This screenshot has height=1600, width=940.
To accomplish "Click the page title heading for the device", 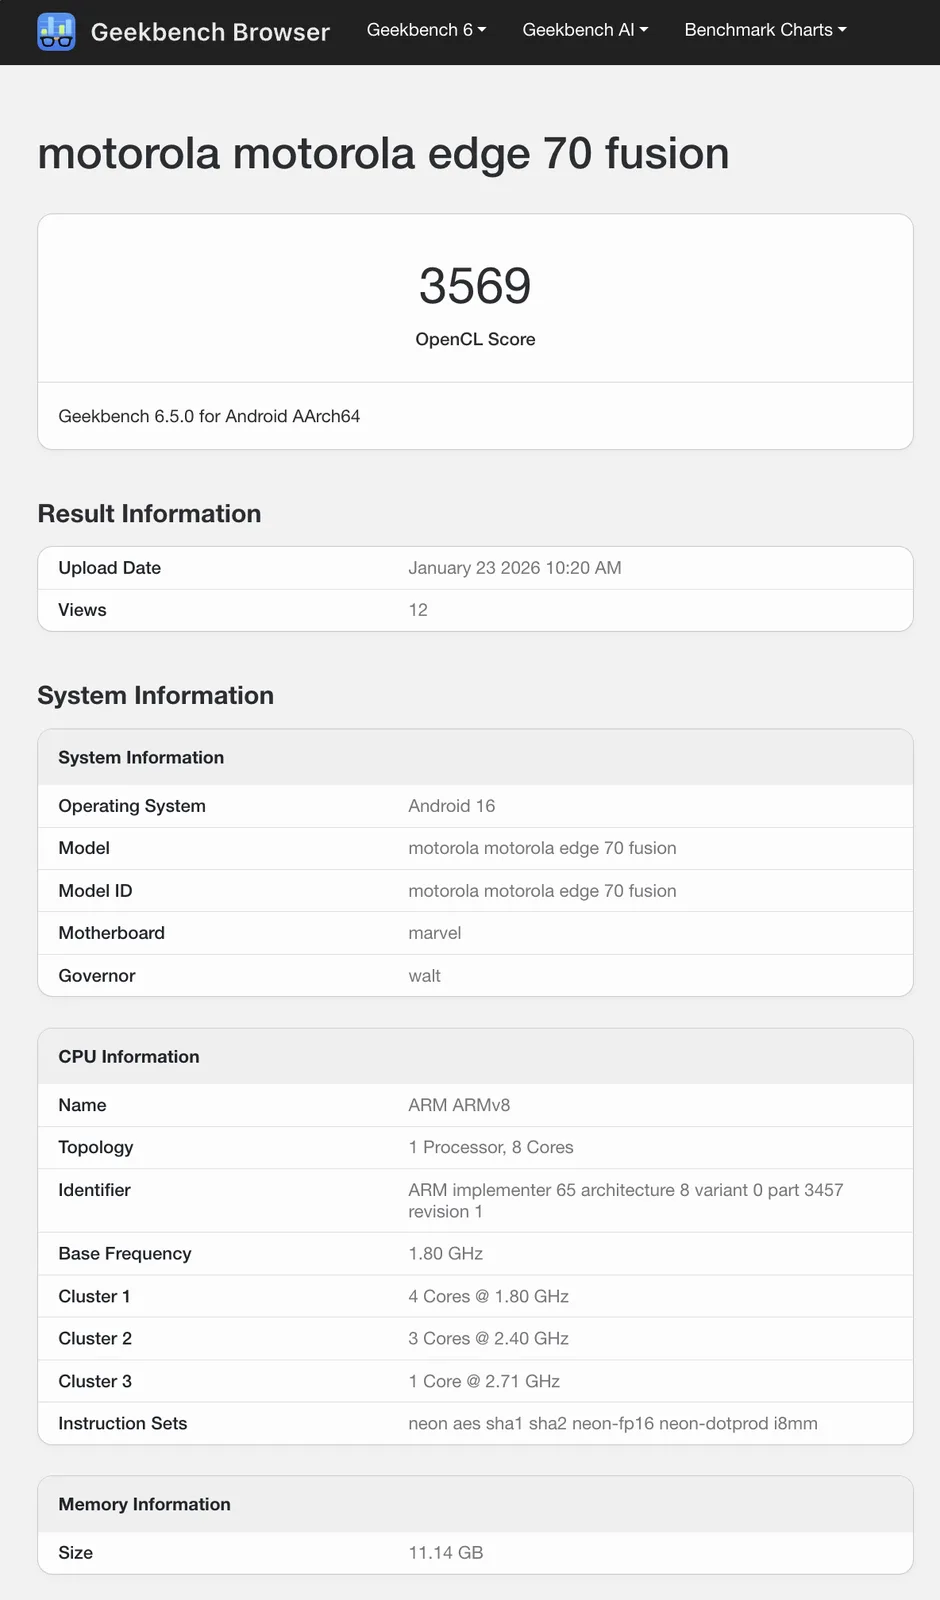I will click(x=383, y=153).
